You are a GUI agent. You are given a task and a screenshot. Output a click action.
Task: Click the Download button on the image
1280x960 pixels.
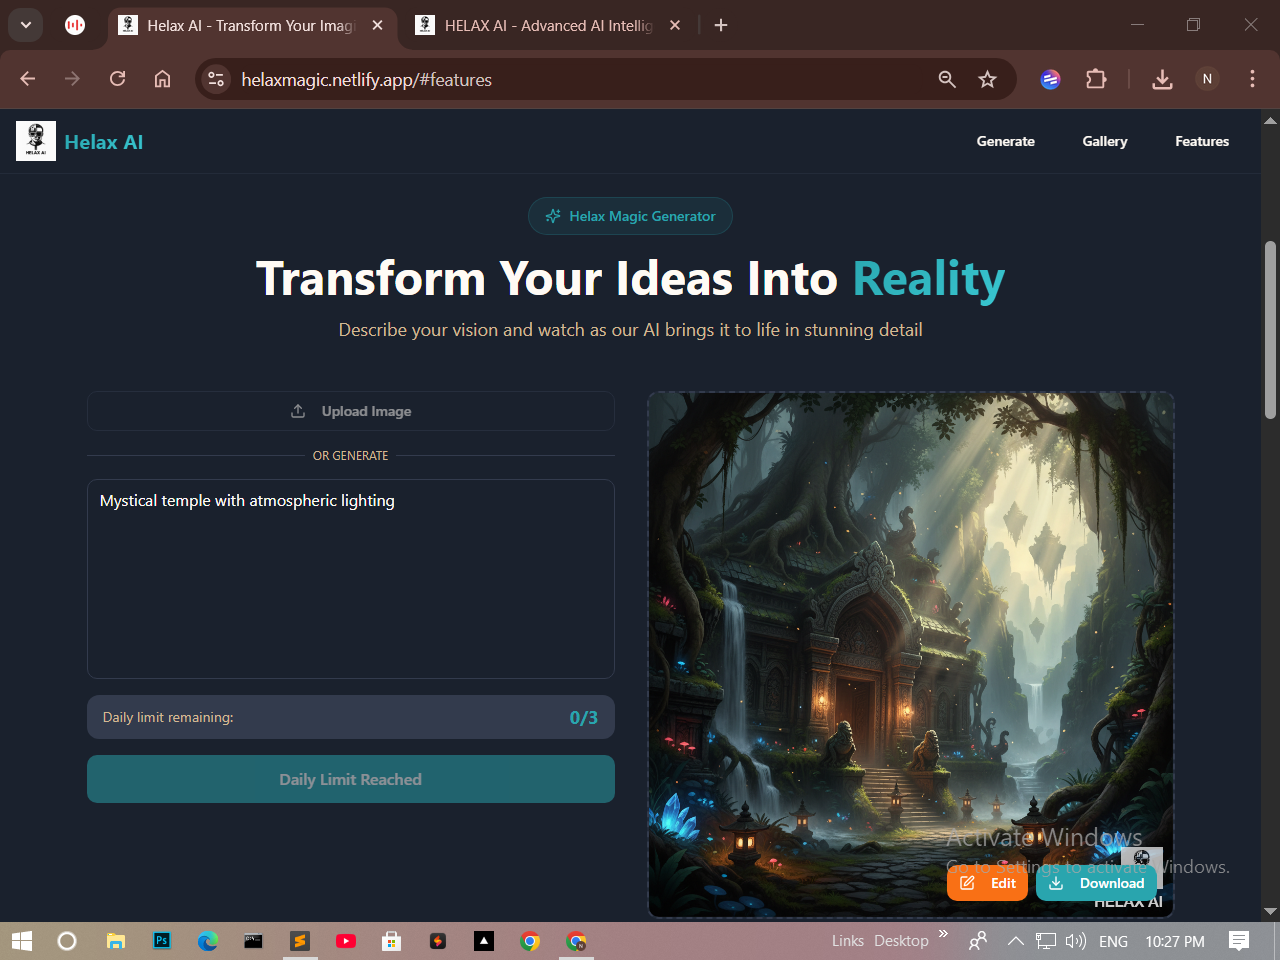coord(1096,883)
